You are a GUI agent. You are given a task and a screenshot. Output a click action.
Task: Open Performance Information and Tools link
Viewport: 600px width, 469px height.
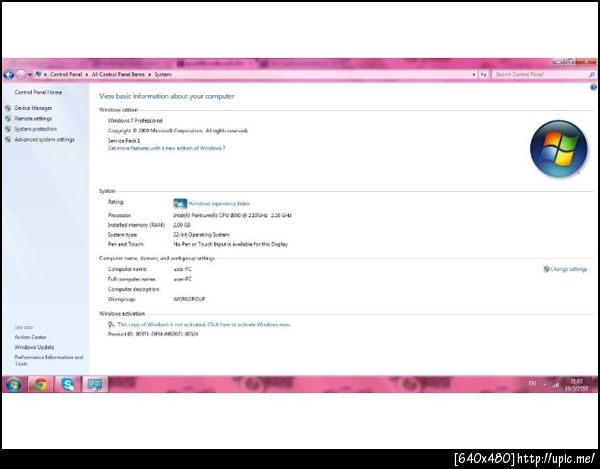click(49, 360)
